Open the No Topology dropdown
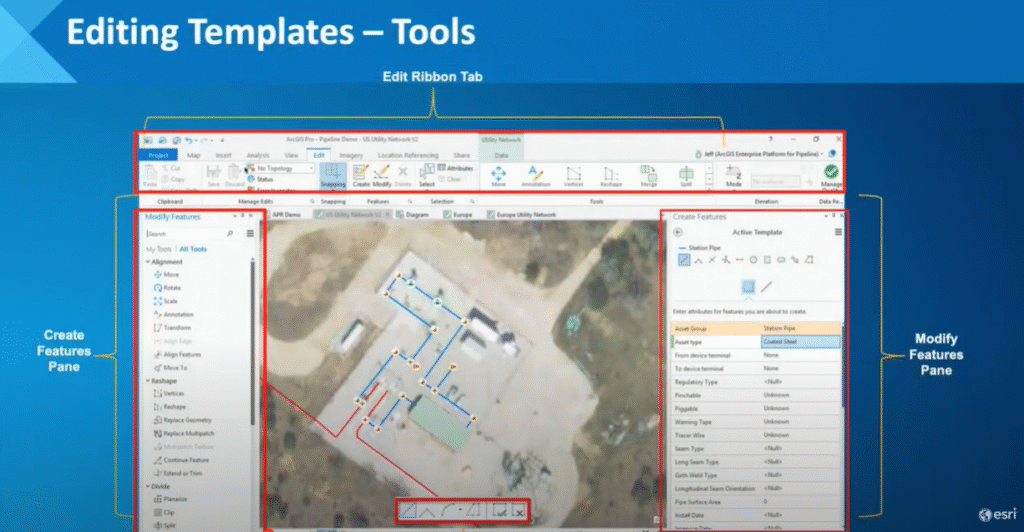 (280, 168)
